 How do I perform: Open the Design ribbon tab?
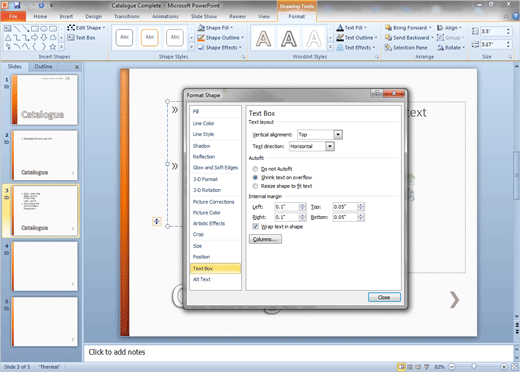pyautogui.click(x=94, y=16)
